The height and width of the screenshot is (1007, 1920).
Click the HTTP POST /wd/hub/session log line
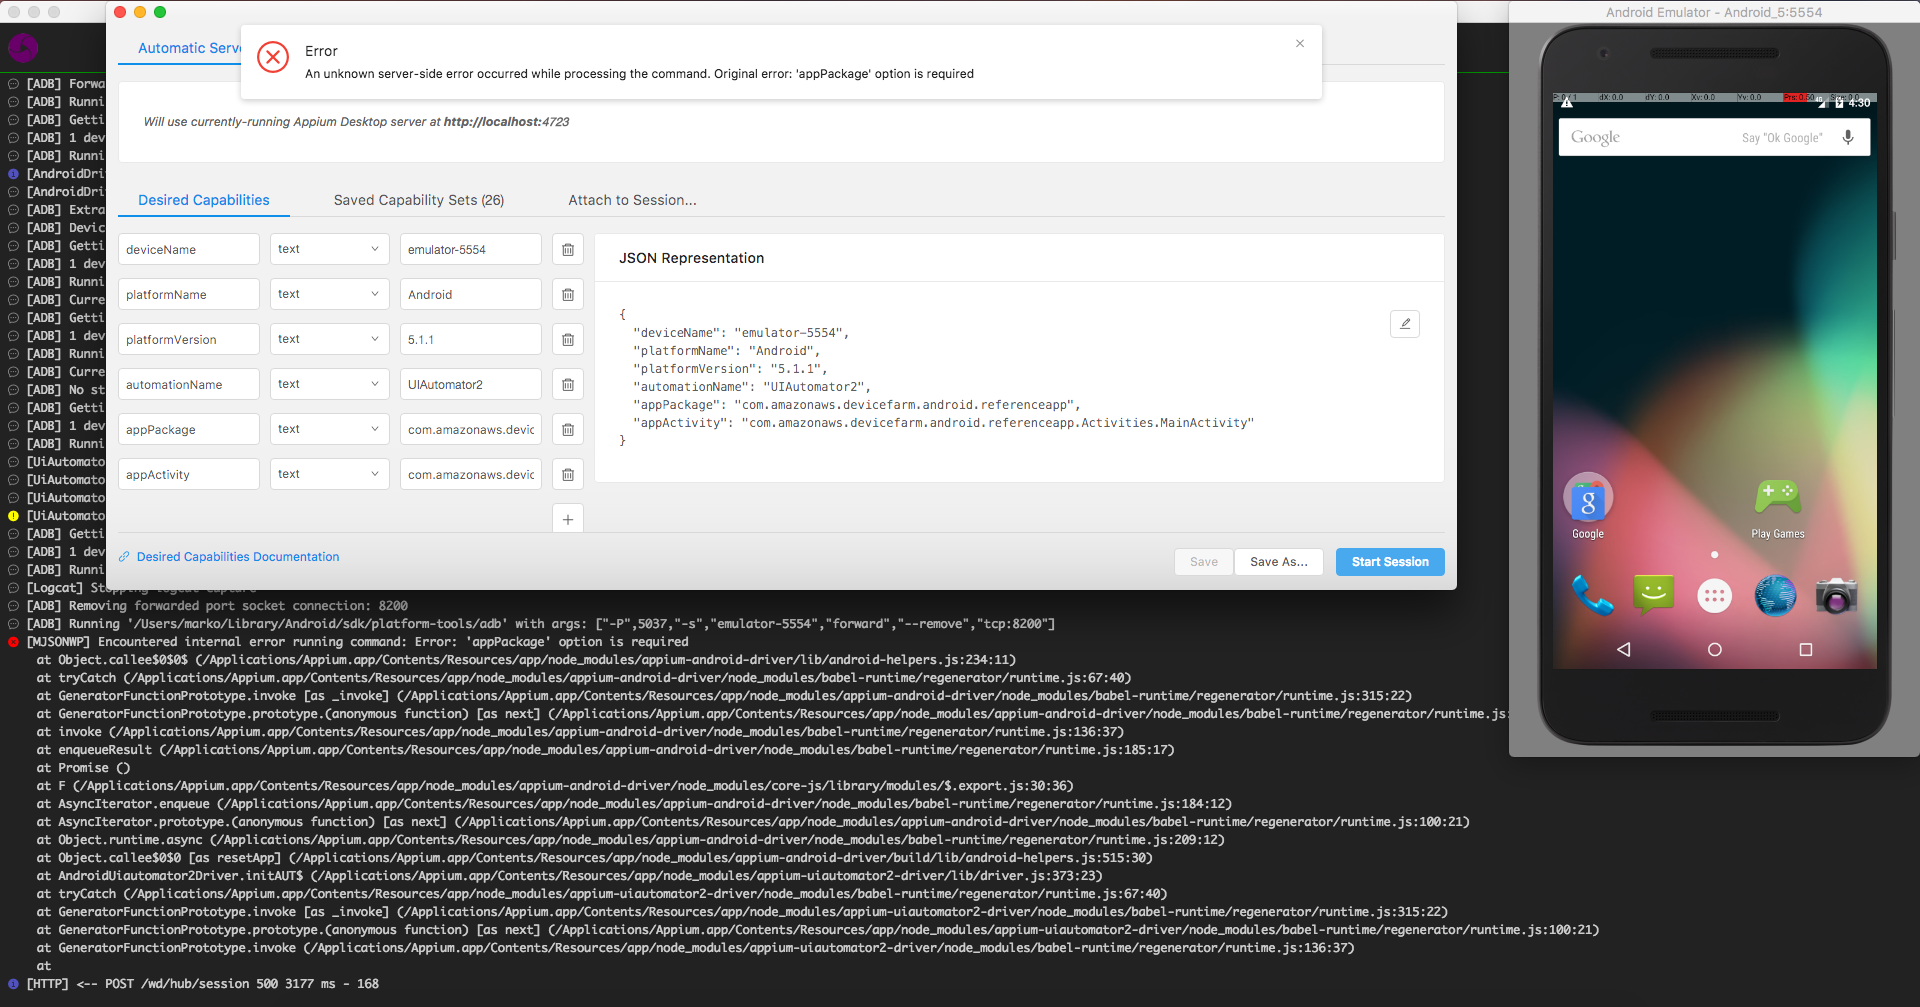(203, 984)
